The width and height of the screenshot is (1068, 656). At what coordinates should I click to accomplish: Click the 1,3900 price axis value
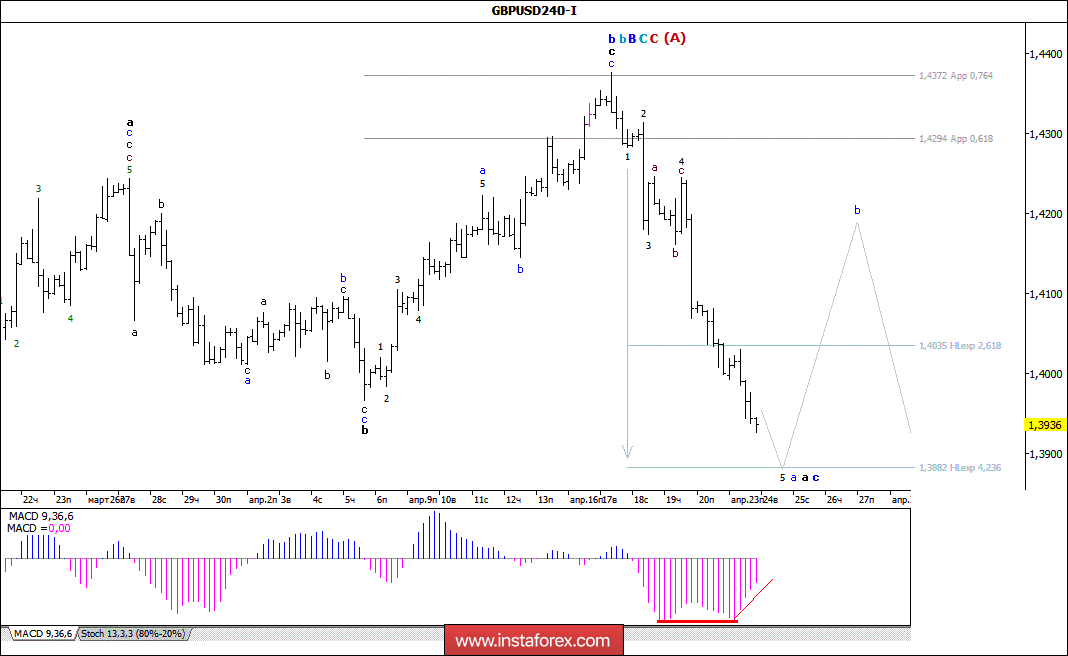[1046, 454]
